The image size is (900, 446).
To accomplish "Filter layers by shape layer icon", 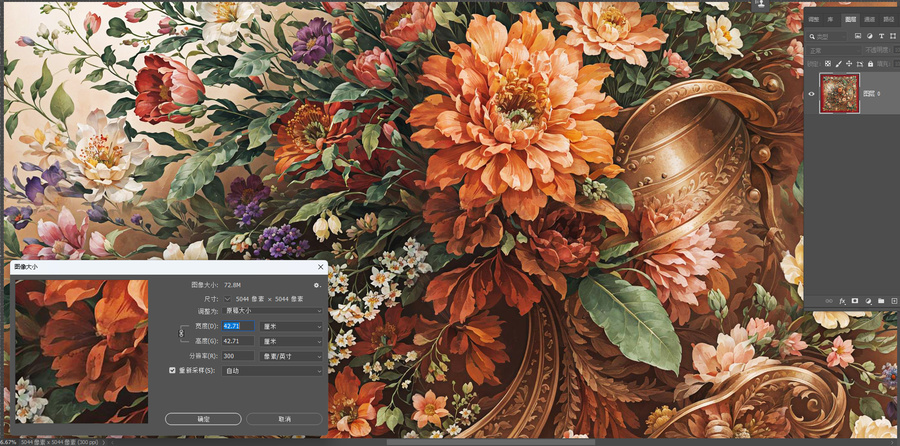I will pyautogui.click(x=892, y=36).
